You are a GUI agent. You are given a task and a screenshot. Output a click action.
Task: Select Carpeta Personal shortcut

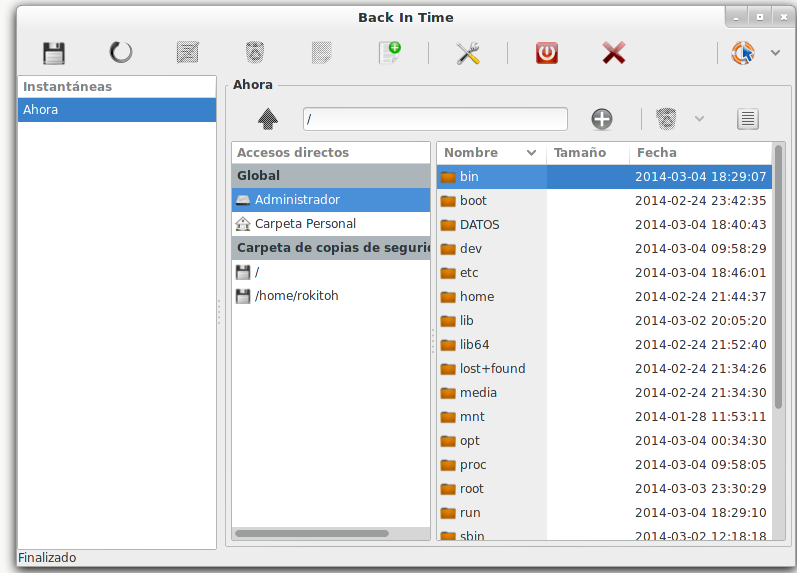coord(305,224)
